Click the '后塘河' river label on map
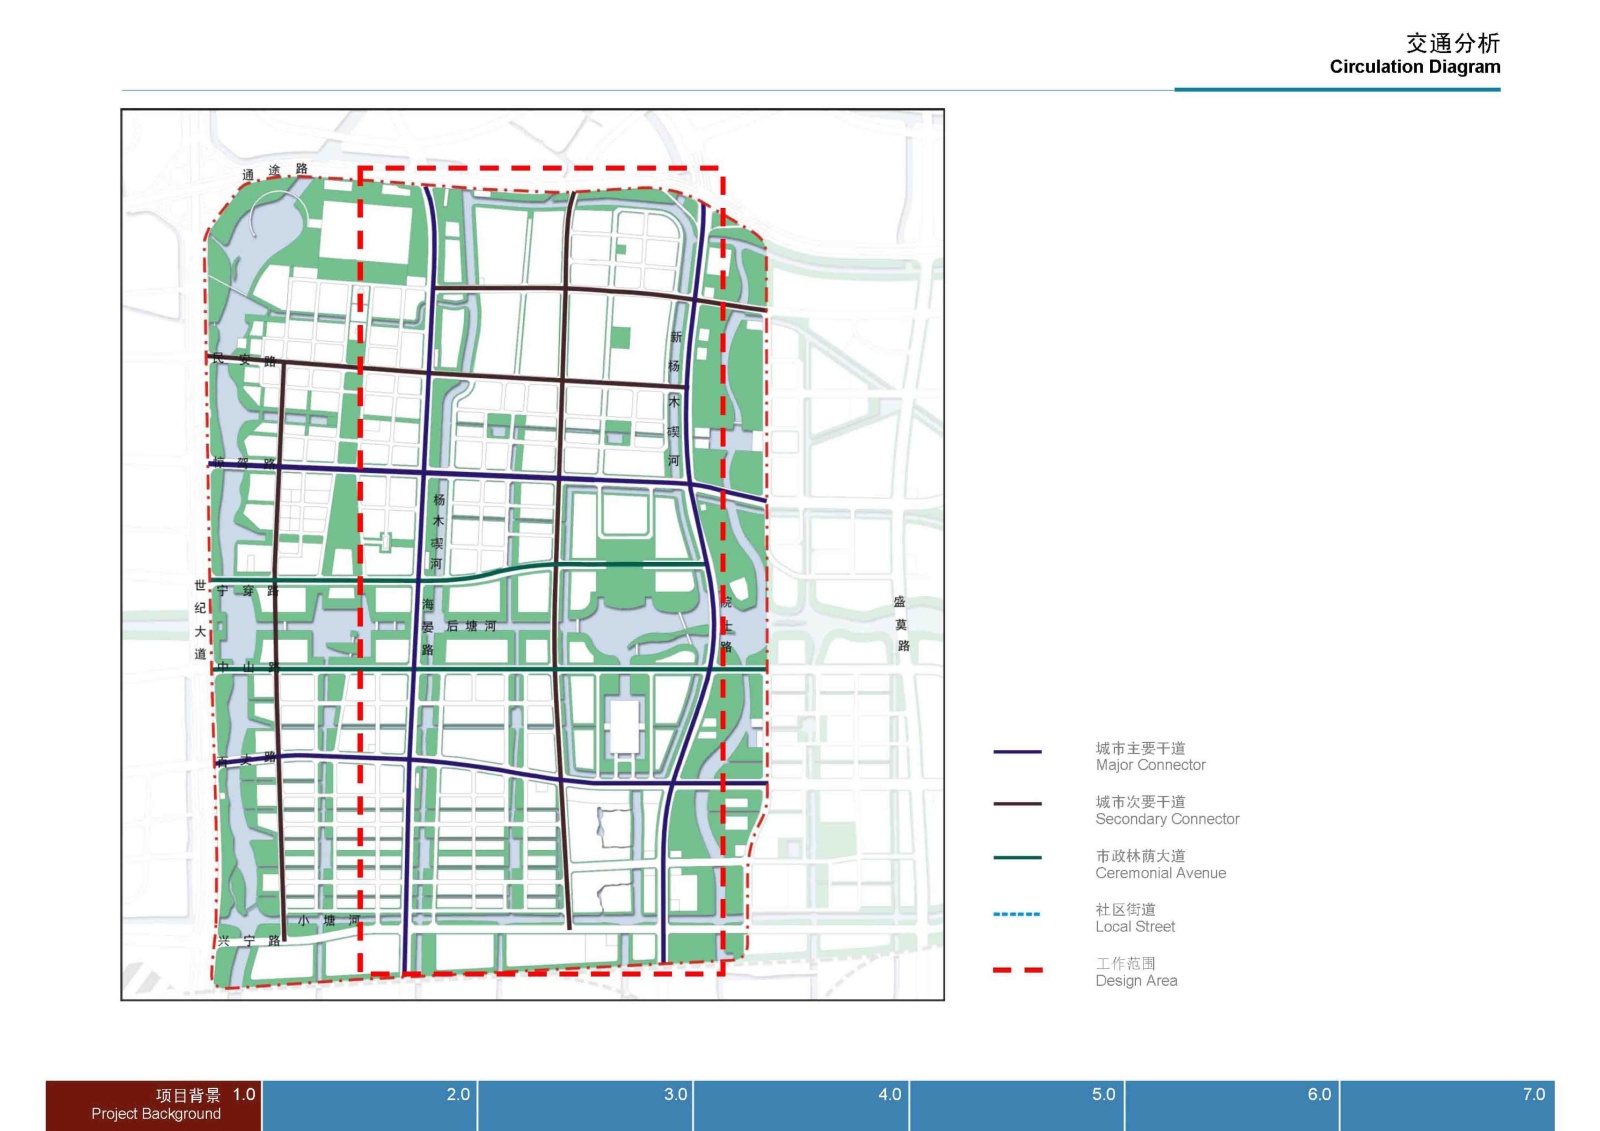 (471, 626)
